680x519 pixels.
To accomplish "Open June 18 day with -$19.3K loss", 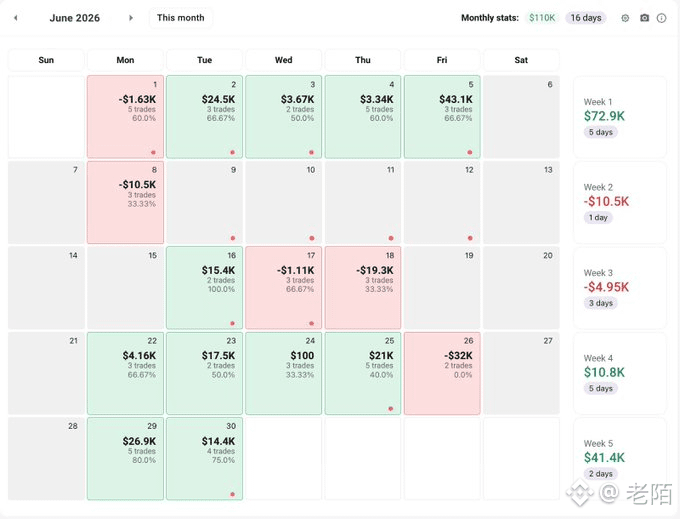I will coord(363,288).
